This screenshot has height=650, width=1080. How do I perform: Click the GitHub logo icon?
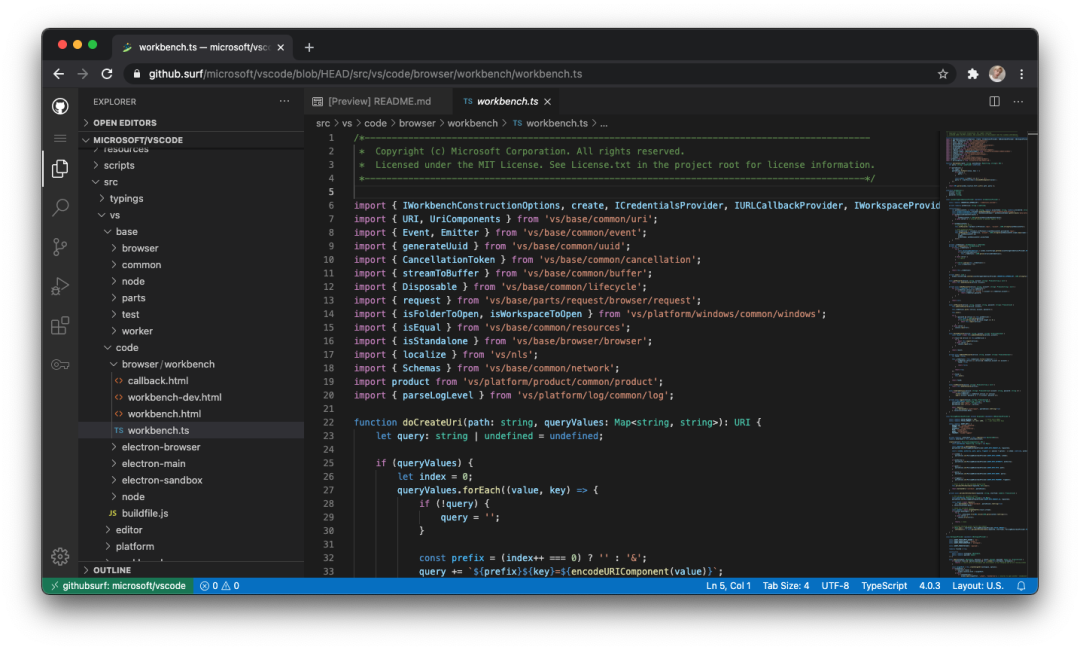61,106
